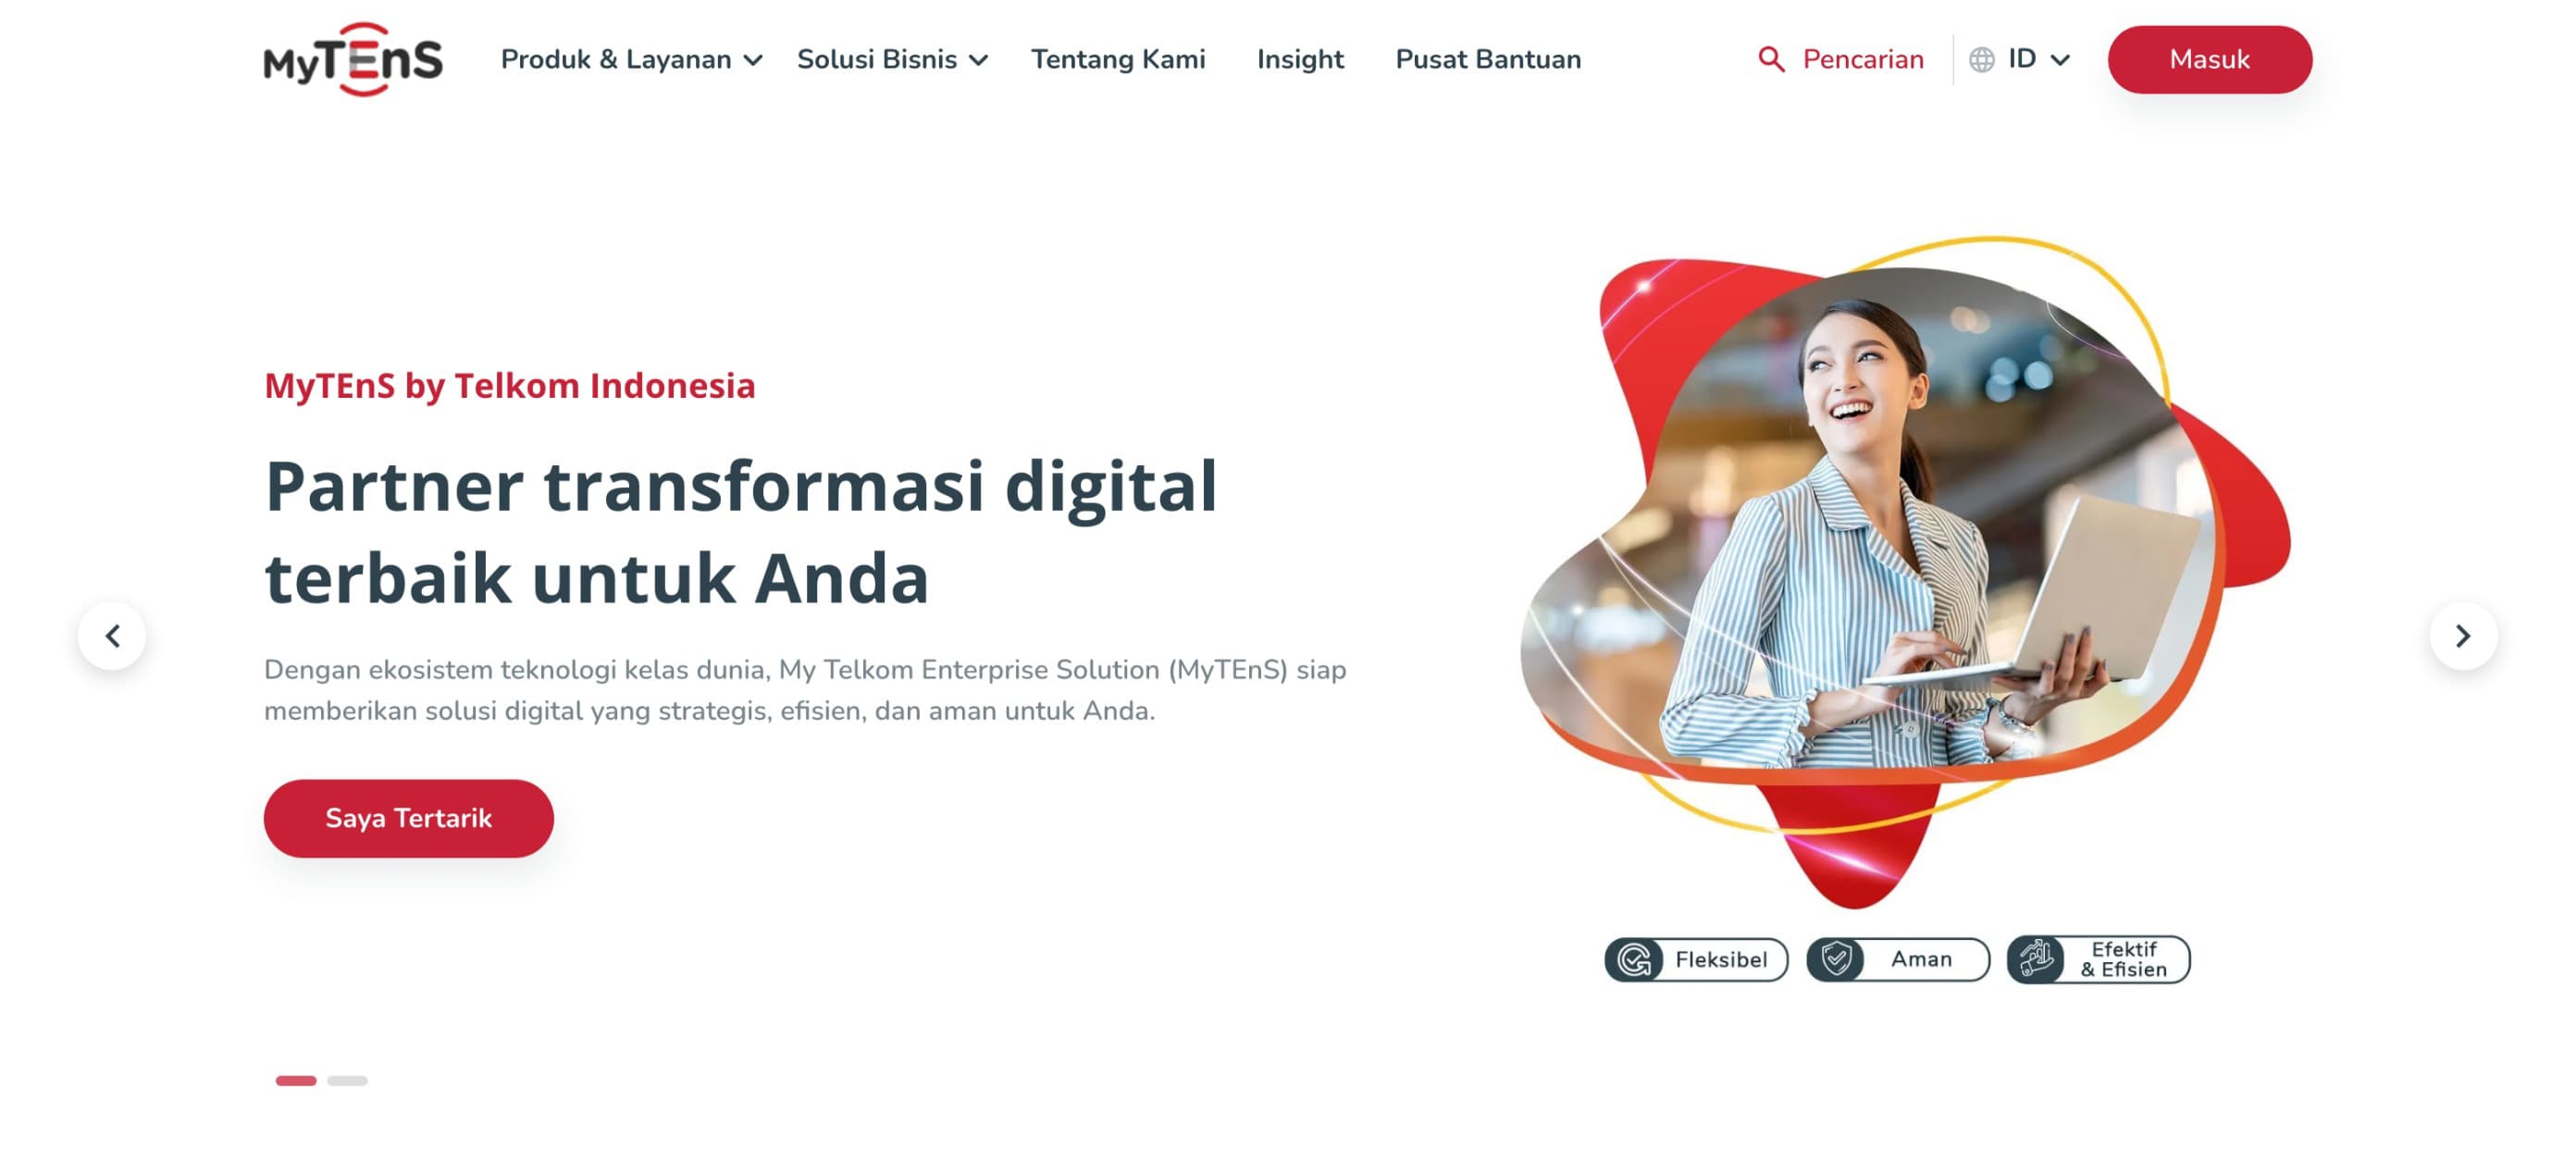Click the Saya Tertarik button
2576x1149 pixels.
[409, 818]
